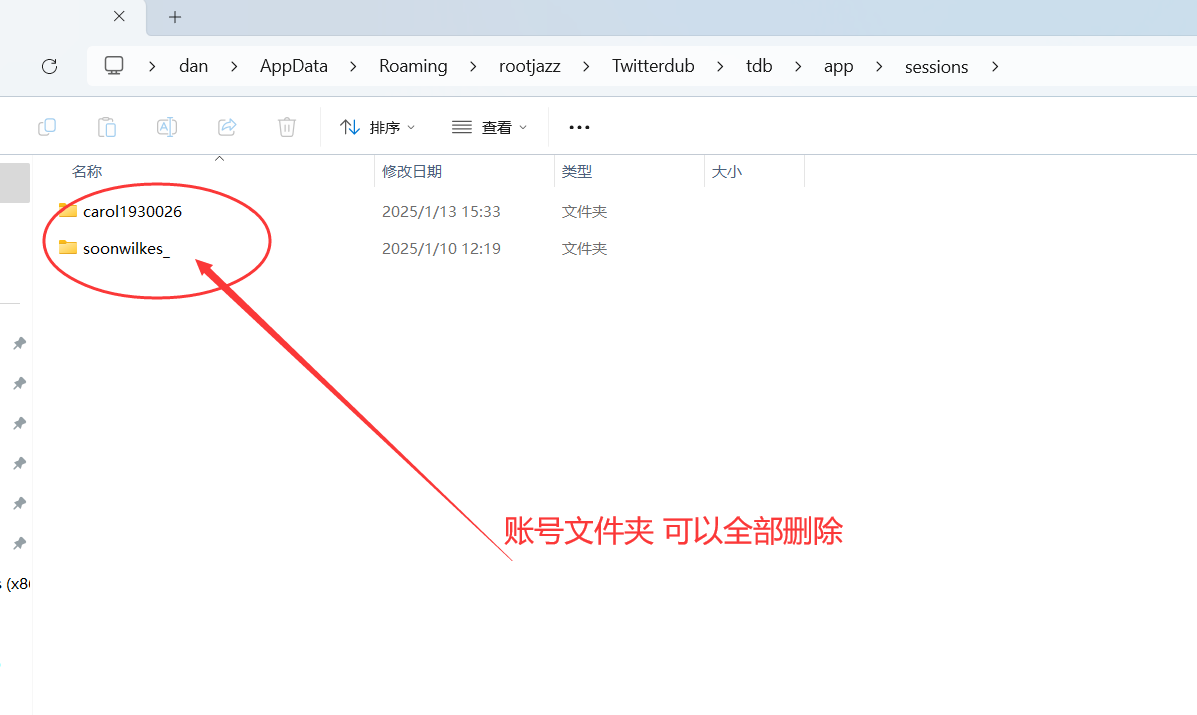Select the soonwilkes_ folder
Screen dimensions: 1197x715
[126, 248]
